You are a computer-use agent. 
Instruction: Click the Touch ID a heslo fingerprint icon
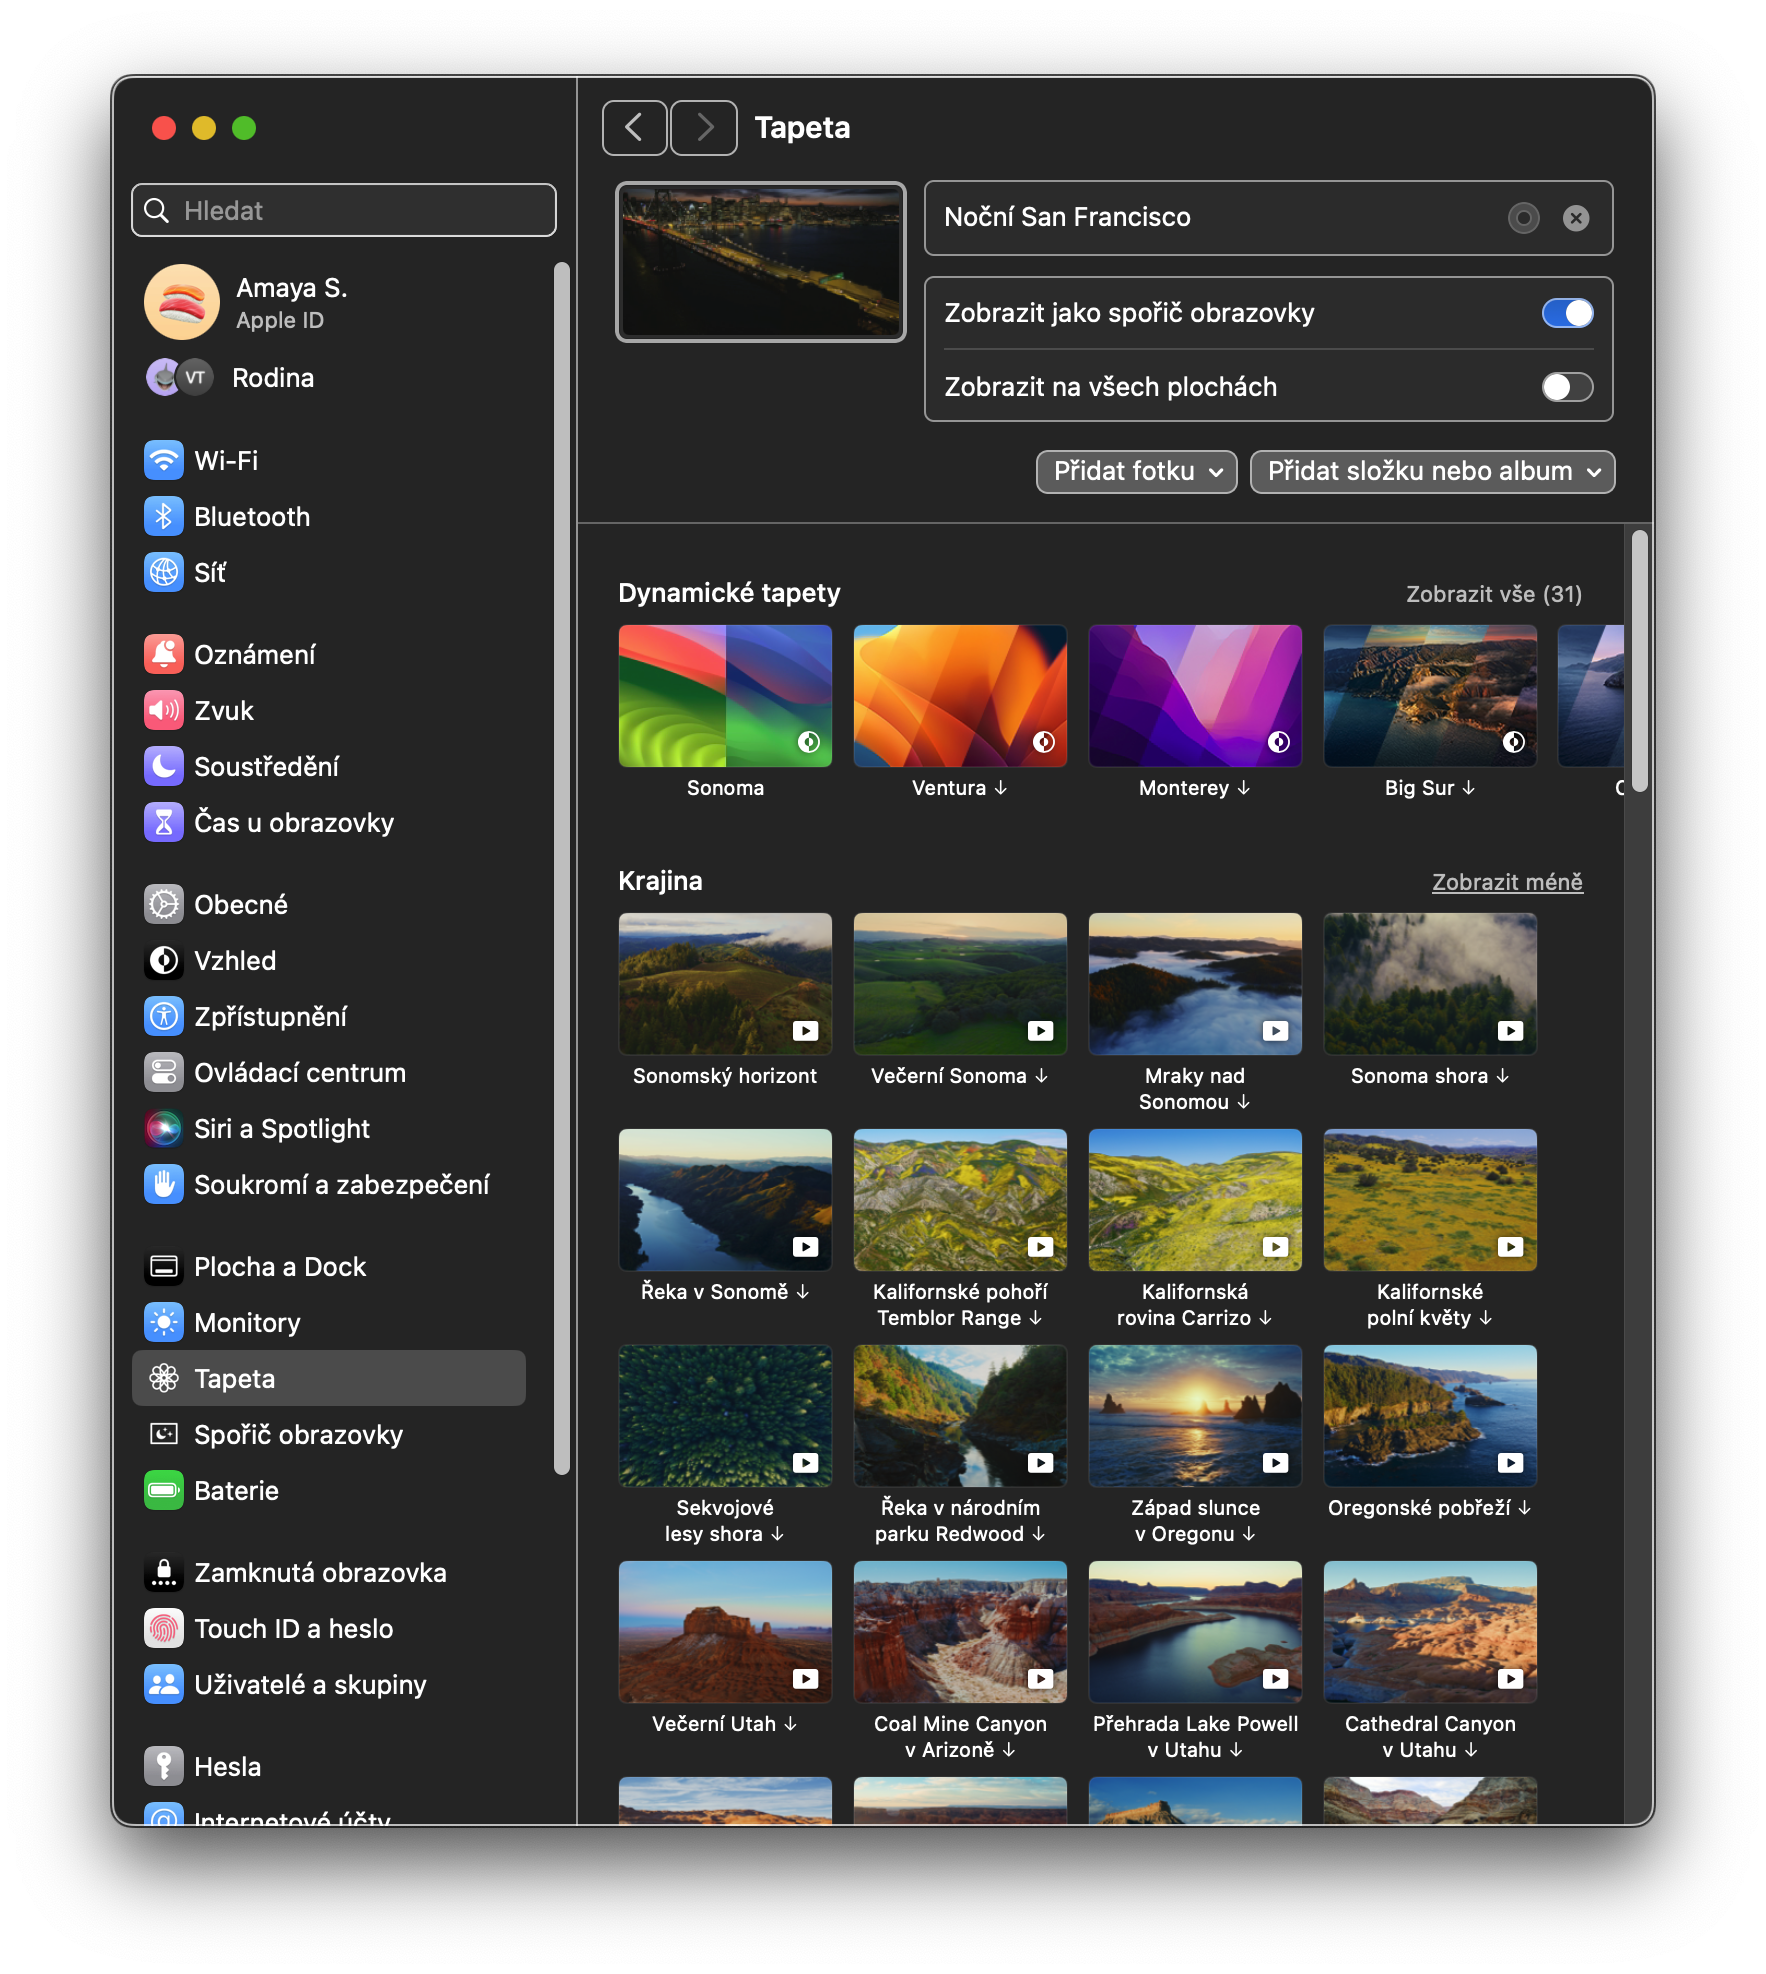[x=164, y=1628]
